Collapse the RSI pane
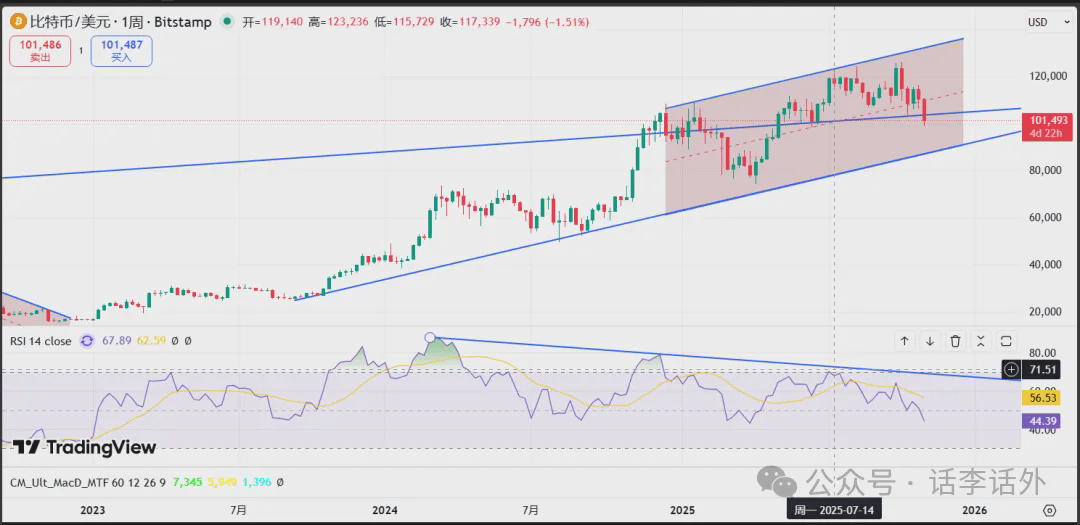The image size is (1080, 525). point(980,341)
